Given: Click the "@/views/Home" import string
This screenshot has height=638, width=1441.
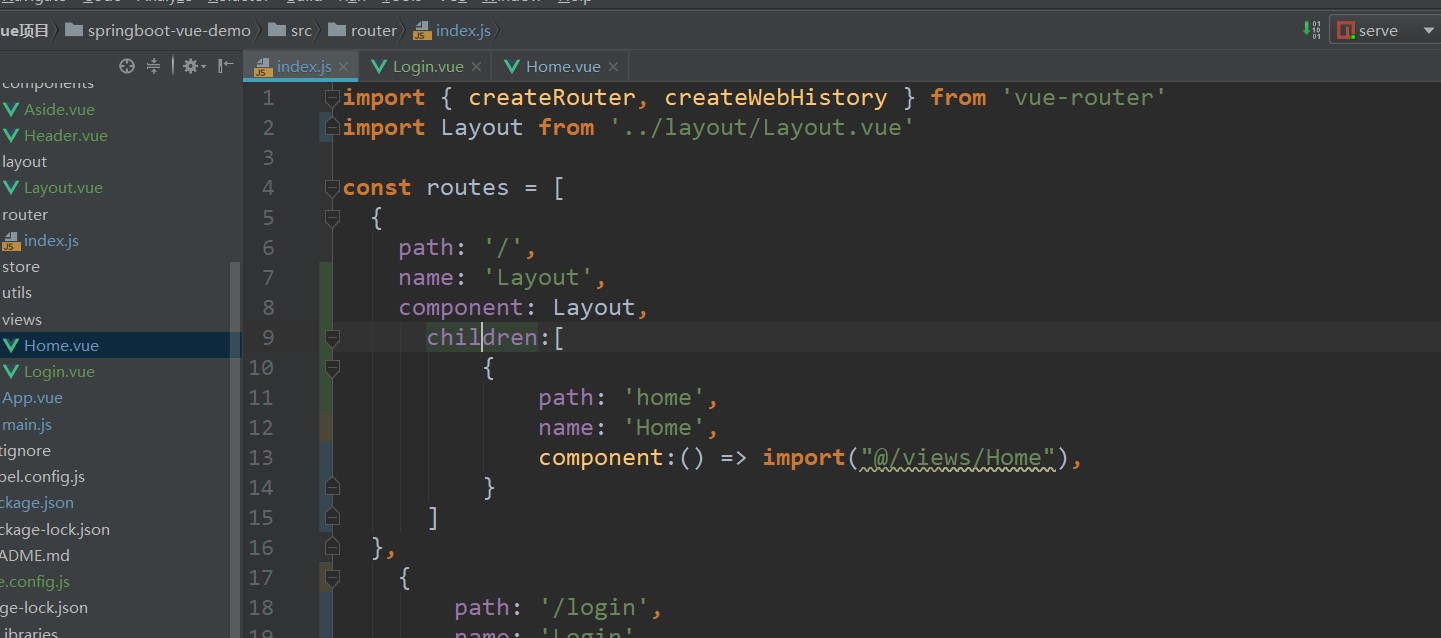Looking at the screenshot, I should (x=958, y=458).
